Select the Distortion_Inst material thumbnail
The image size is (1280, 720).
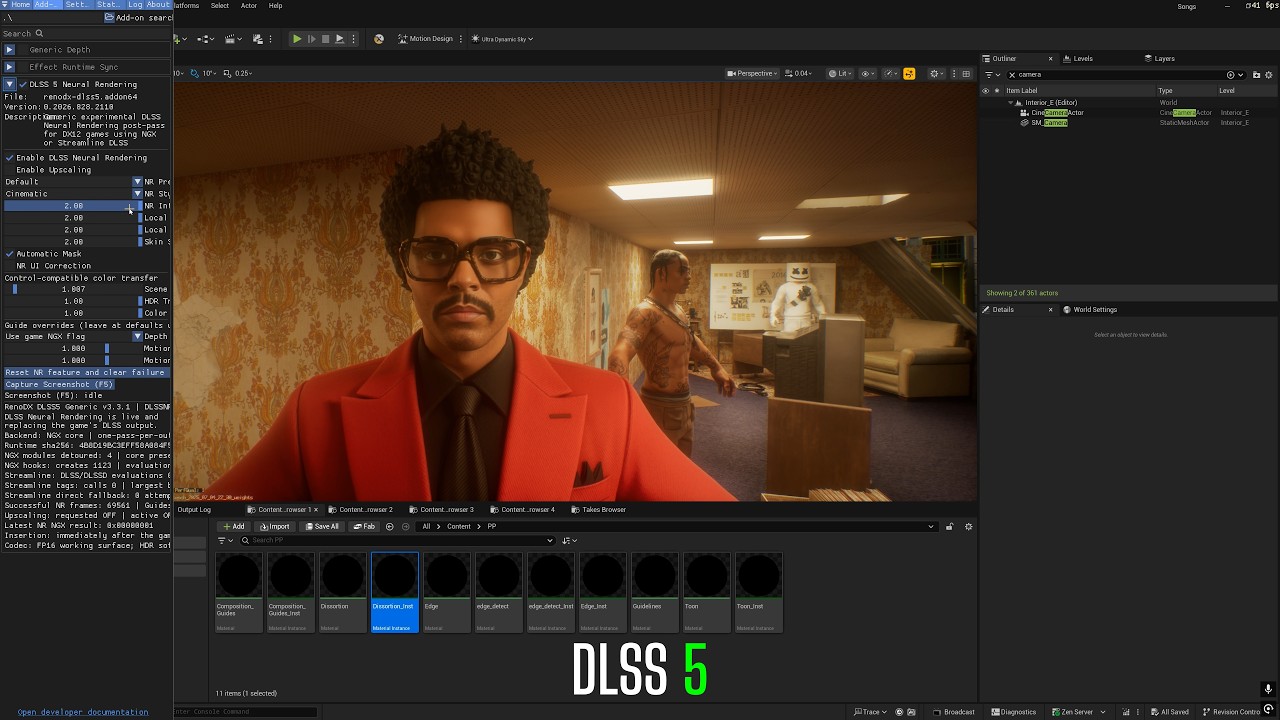(395, 592)
